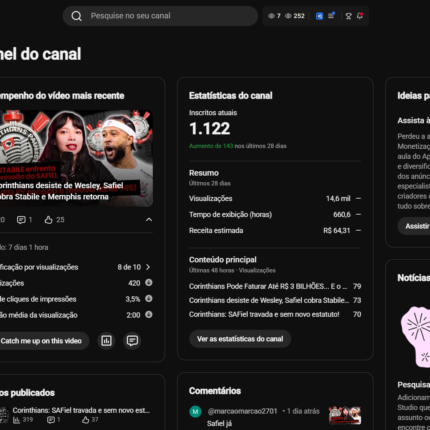Open the blue extension icon in top bar
This screenshot has width=430, height=430.
coord(319,16)
